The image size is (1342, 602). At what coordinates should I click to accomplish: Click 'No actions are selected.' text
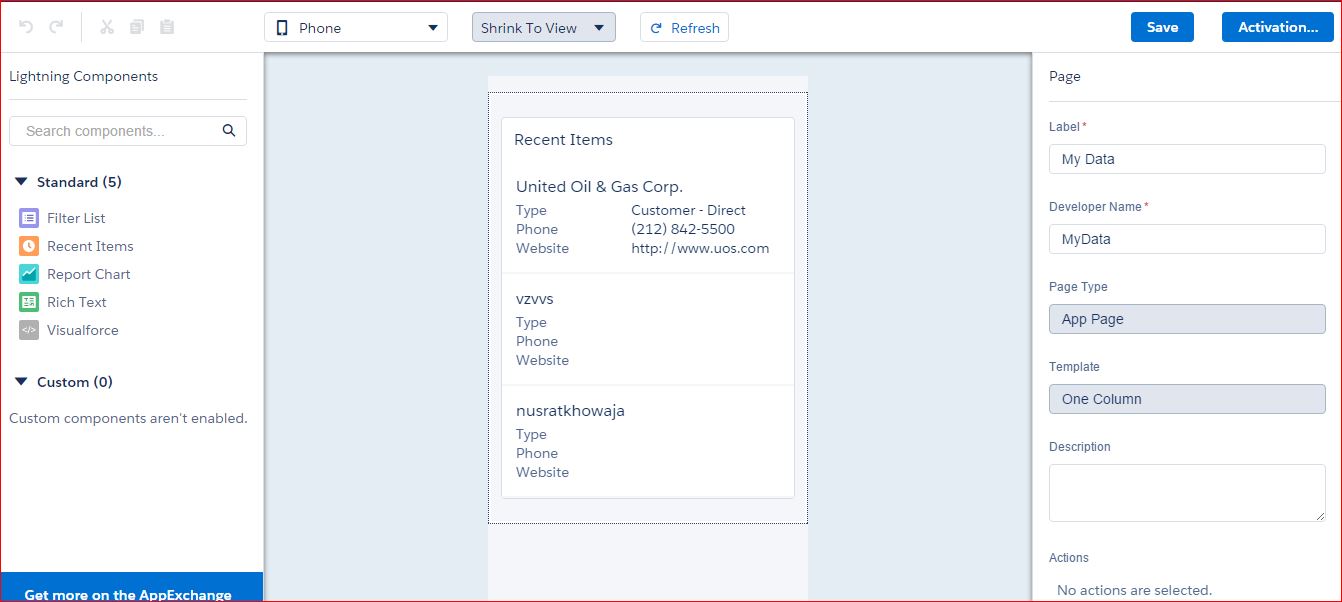point(1134,590)
